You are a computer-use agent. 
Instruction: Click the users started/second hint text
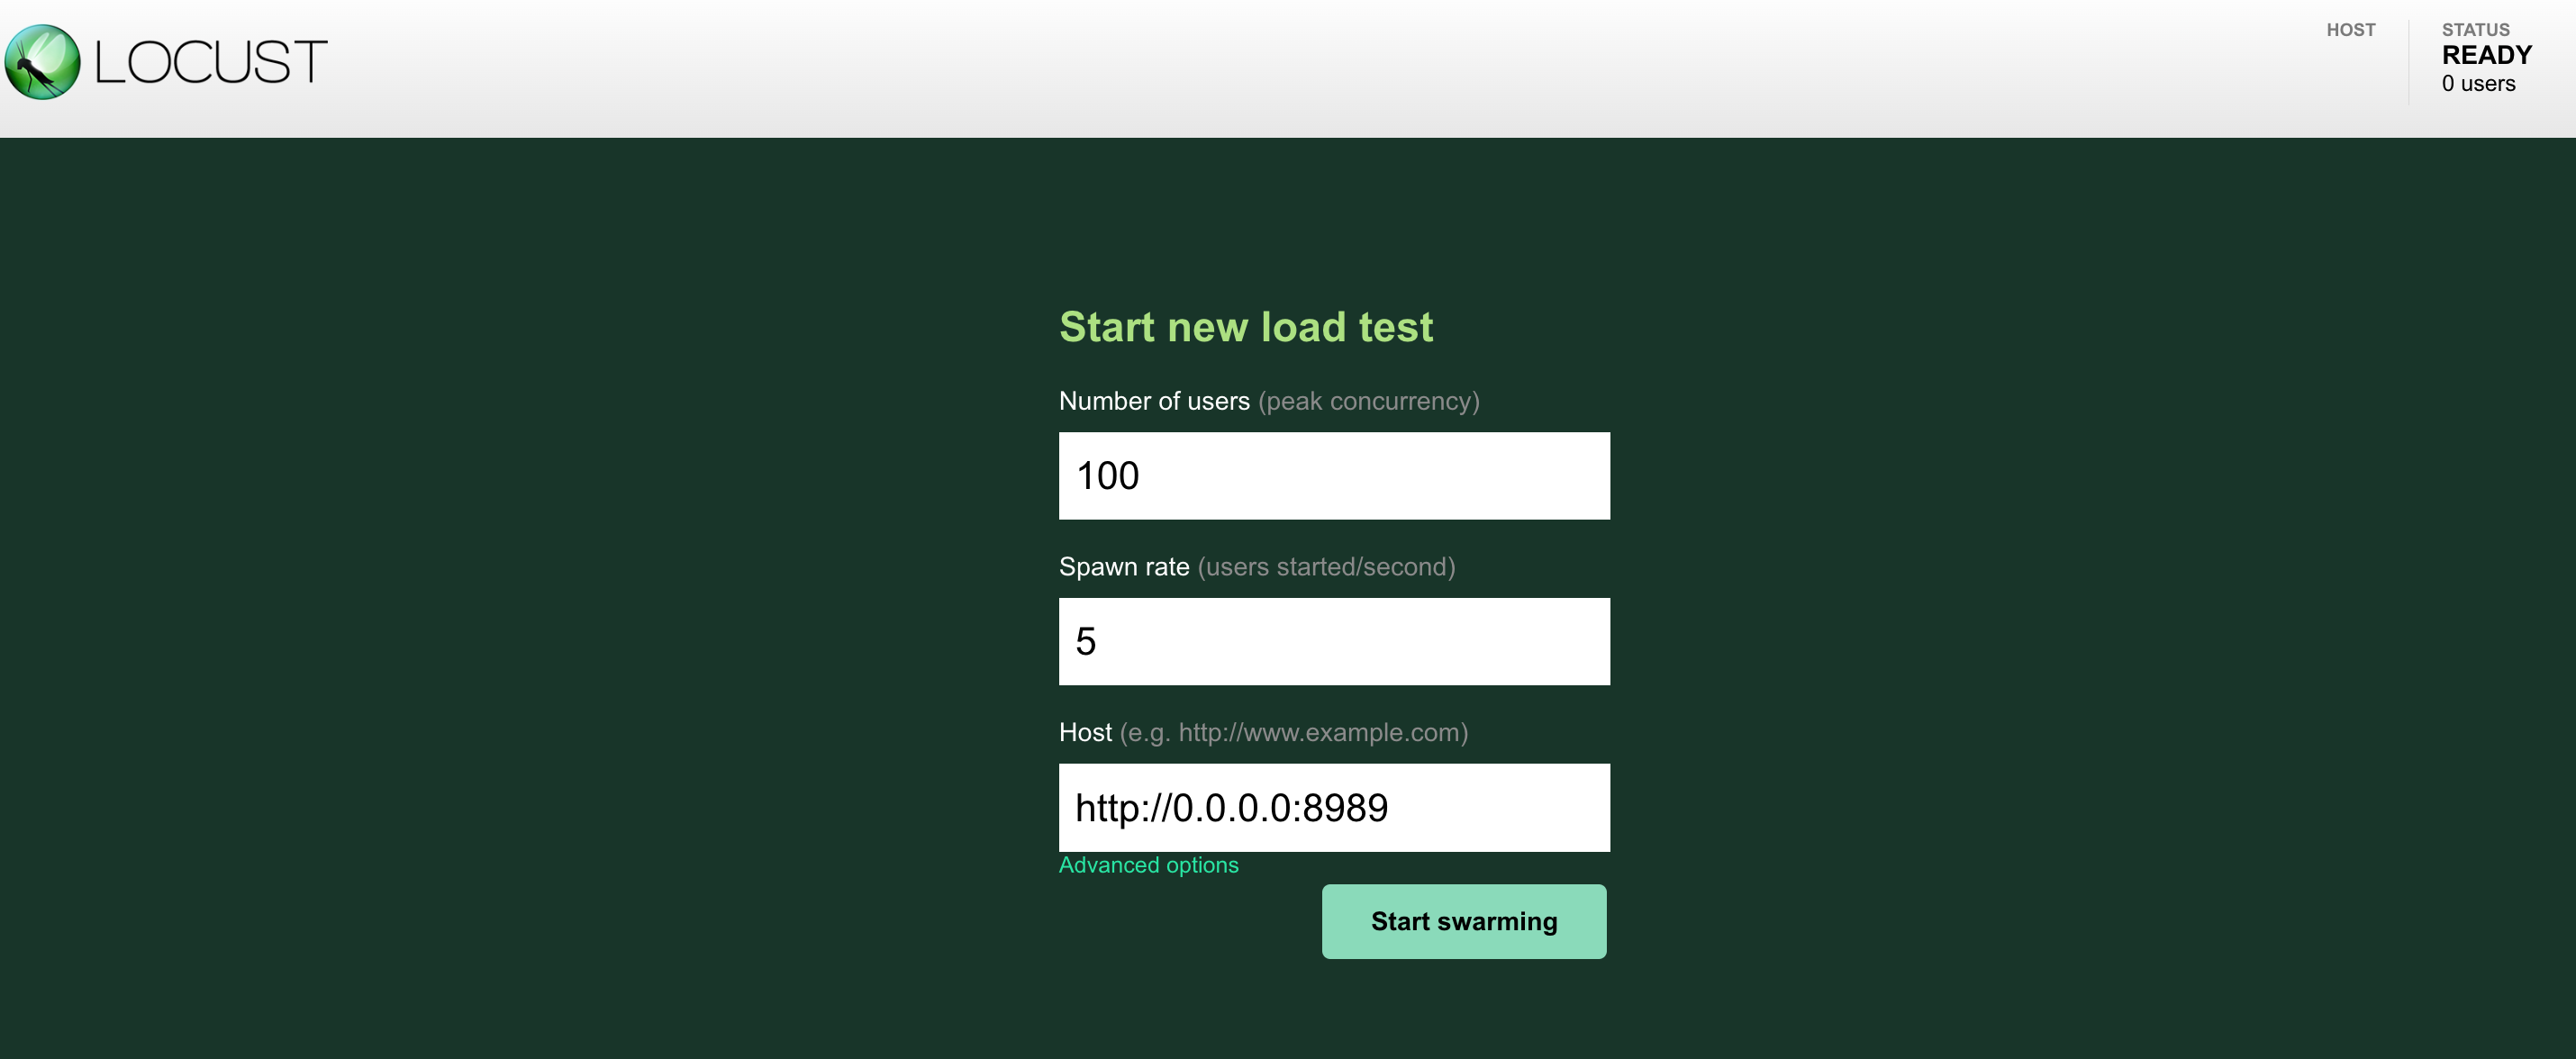click(x=1326, y=567)
